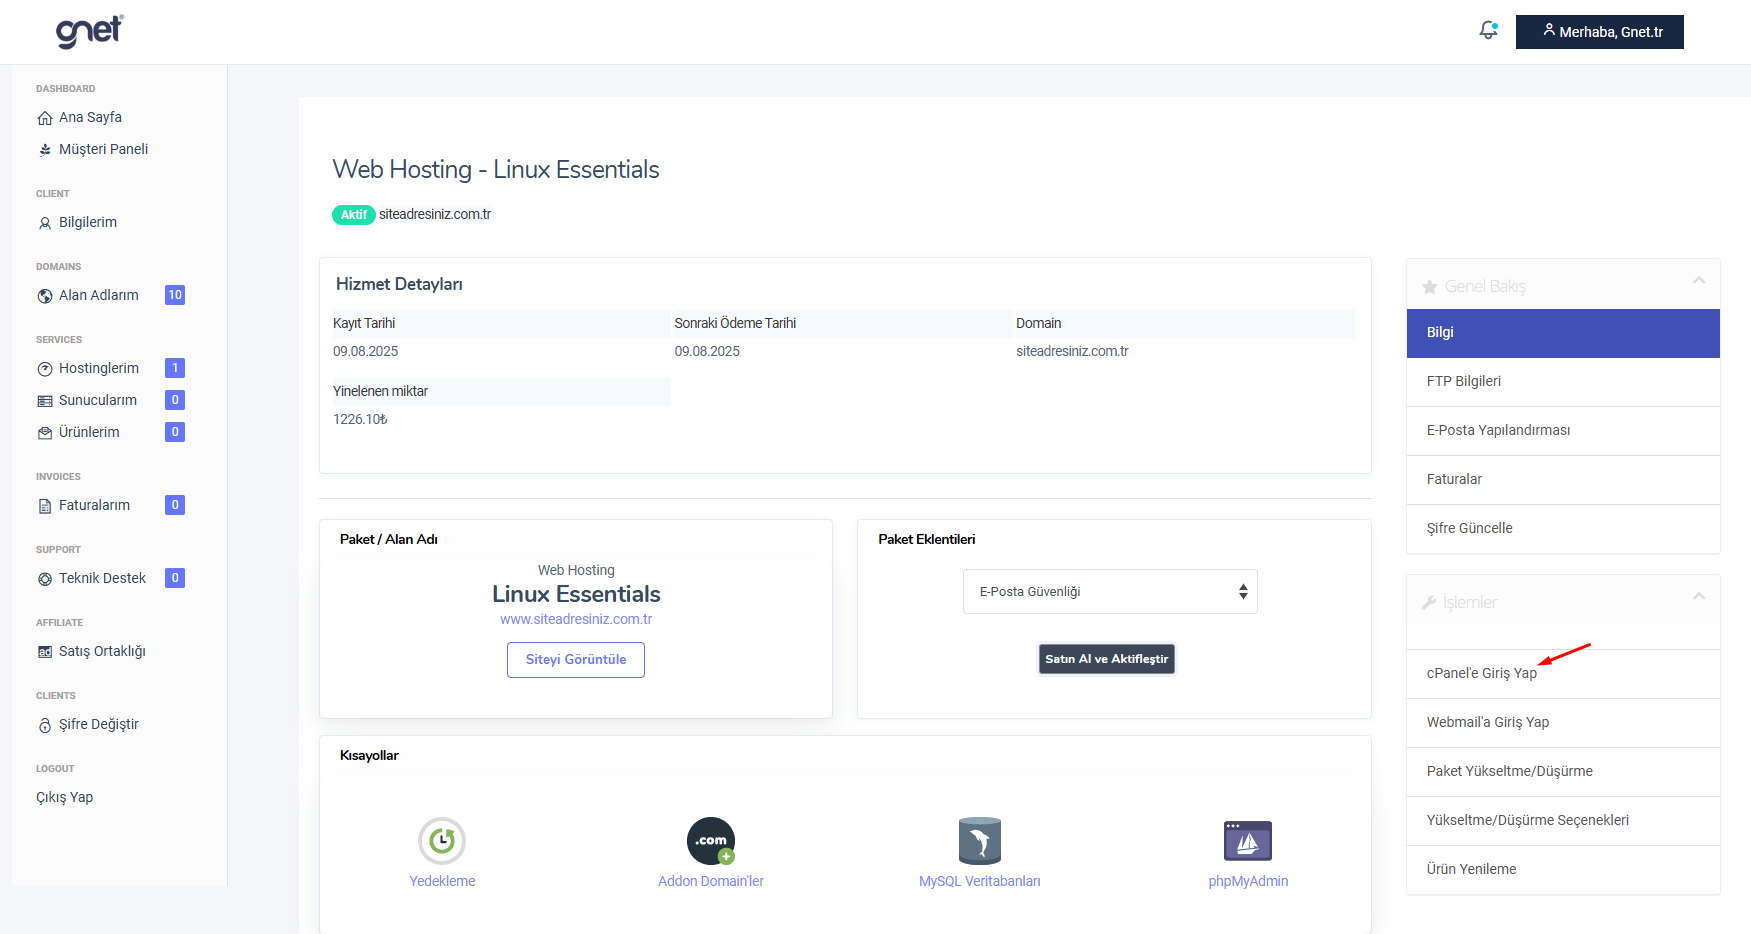Click the Şifre Değiştir lock icon
Image resolution: width=1751 pixels, height=934 pixels.
[x=45, y=725]
